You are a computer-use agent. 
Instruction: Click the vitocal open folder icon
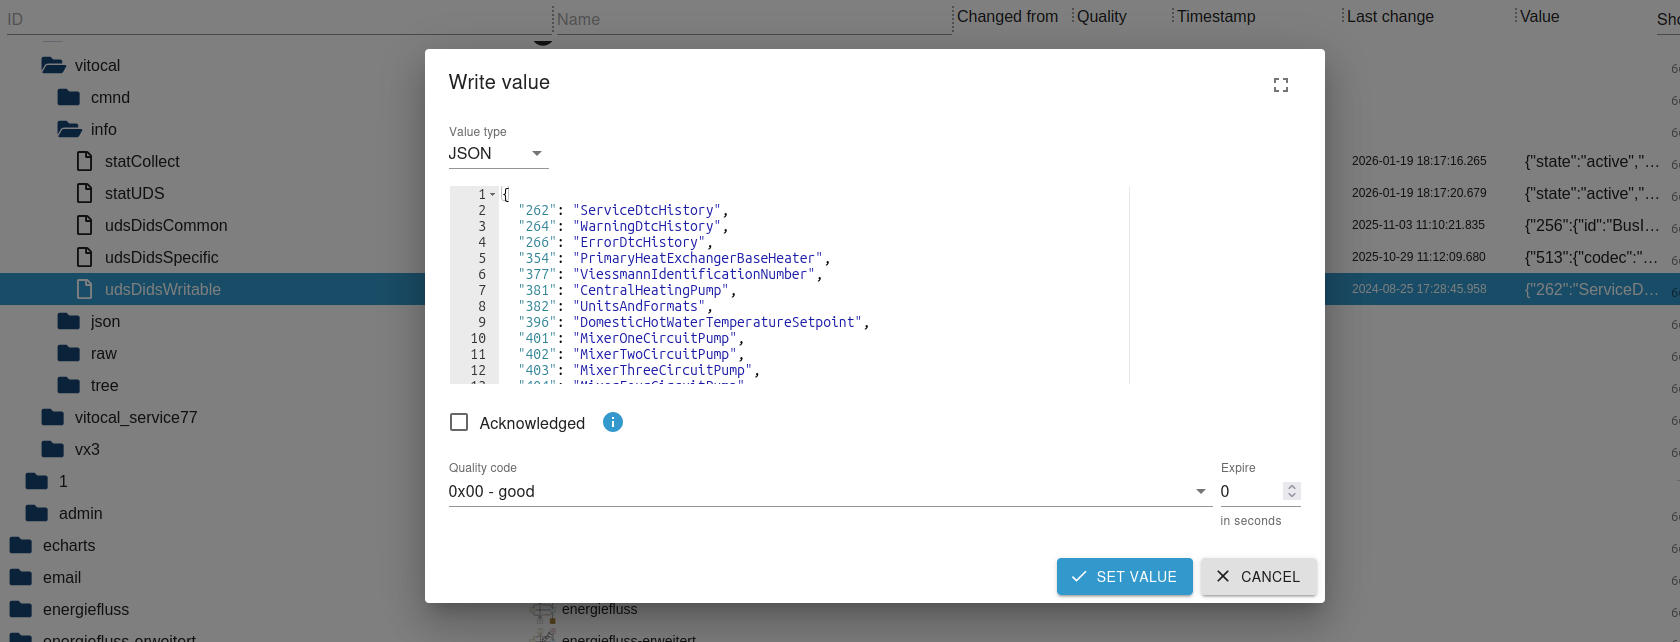click(53, 65)
